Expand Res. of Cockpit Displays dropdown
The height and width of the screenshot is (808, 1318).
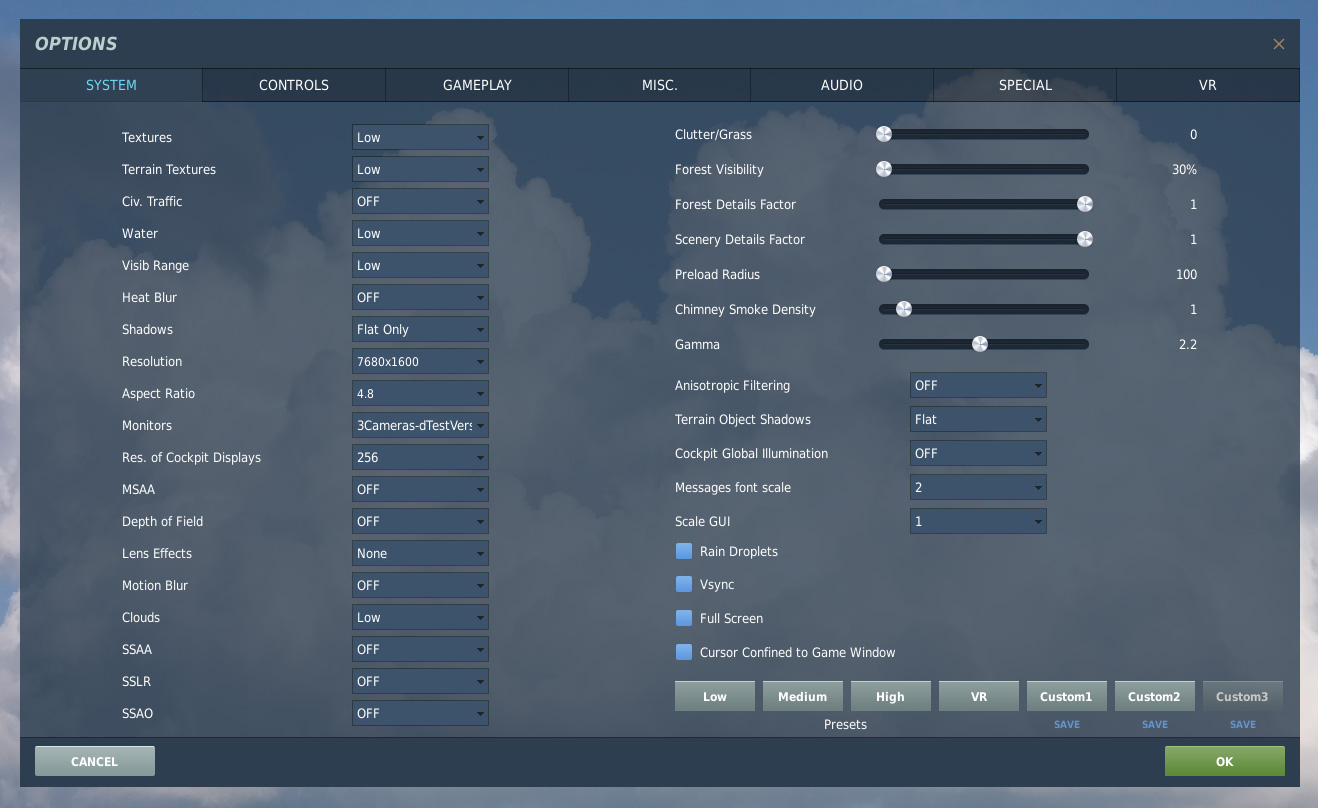click(420, 457)
